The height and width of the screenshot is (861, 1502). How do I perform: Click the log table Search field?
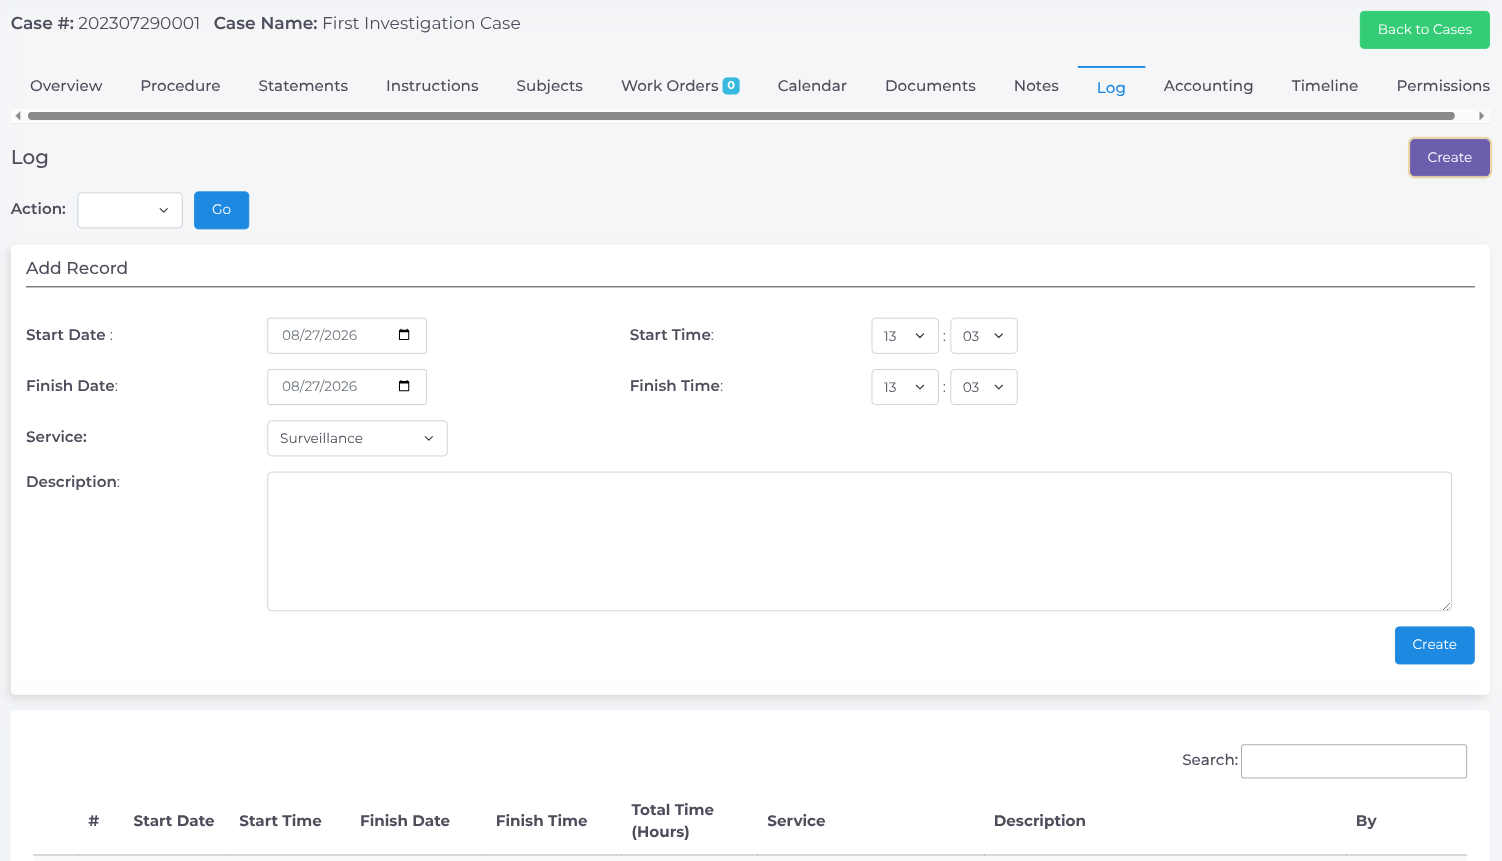(x=1354, y=761)
